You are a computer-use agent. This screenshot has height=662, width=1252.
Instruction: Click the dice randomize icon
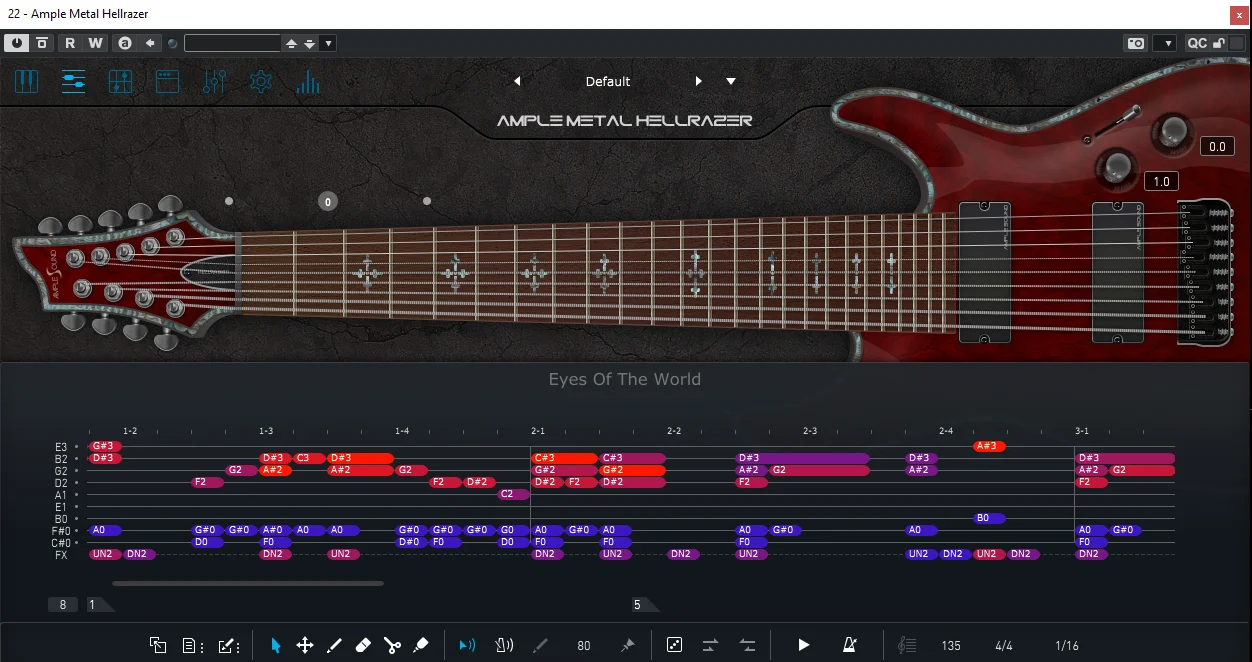coord(674,645)
